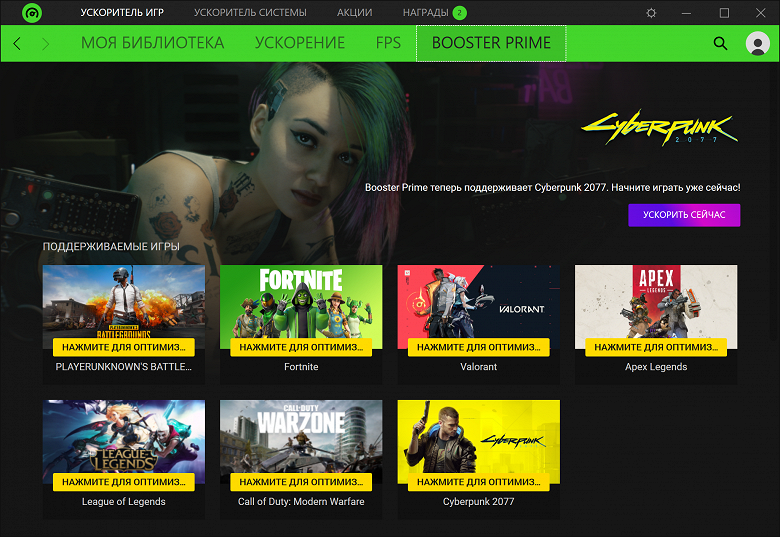Click the Fortnite title text
The height and width of the screenshot is (537, 780).
coord(301,367)
